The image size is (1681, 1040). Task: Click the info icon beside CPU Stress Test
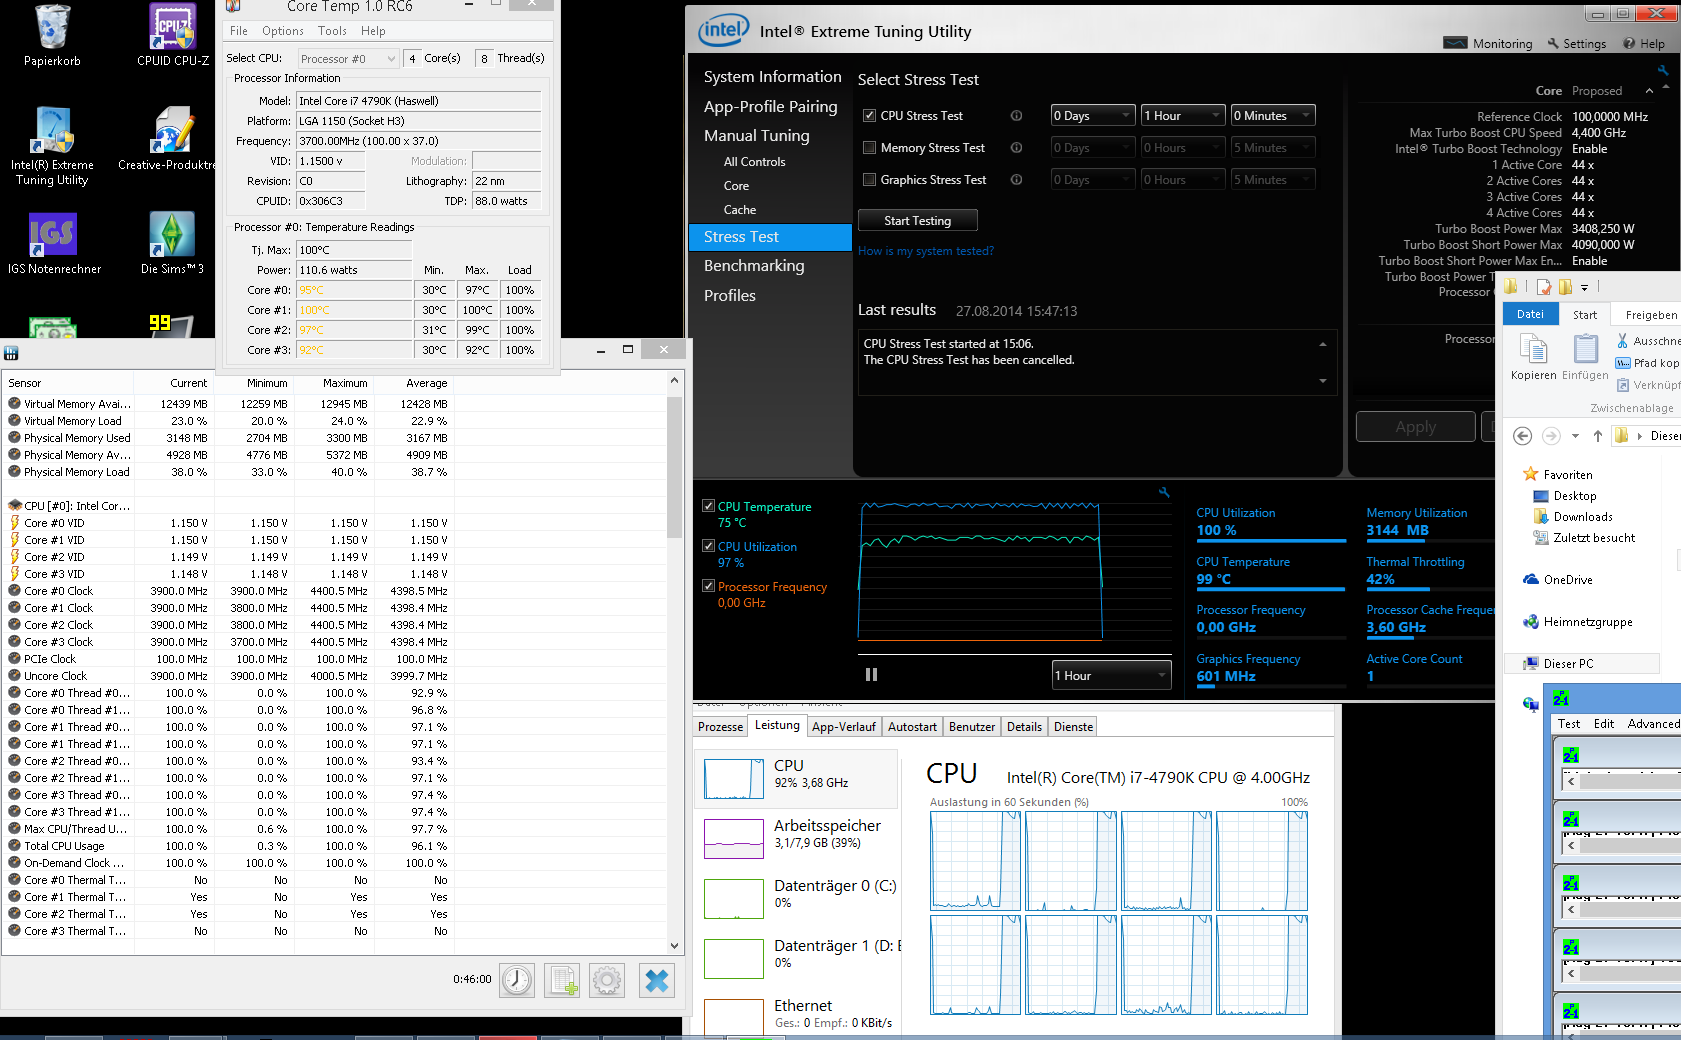[1016, 116]
